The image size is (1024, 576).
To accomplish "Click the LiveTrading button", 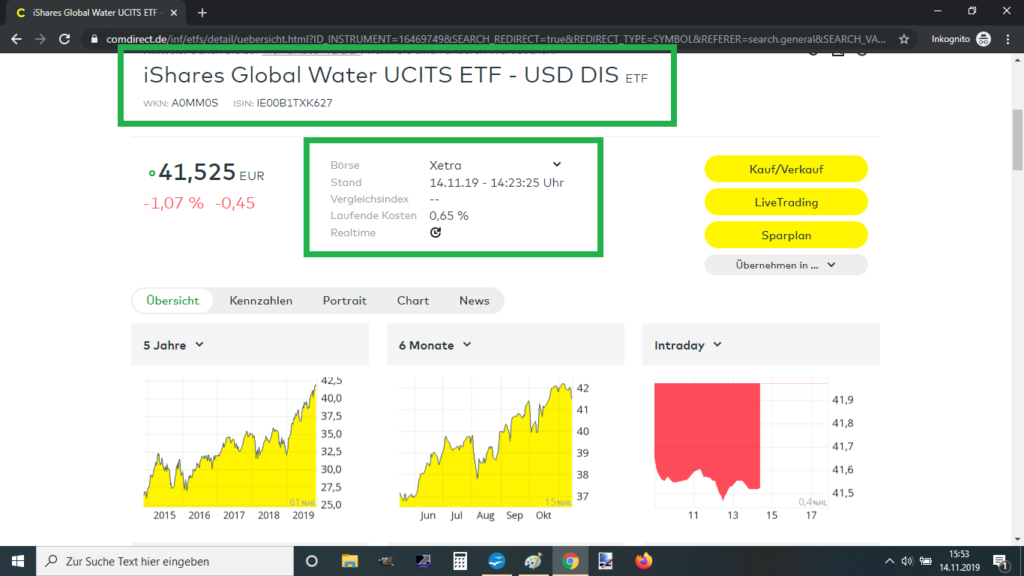I will [x=786, y=202].
